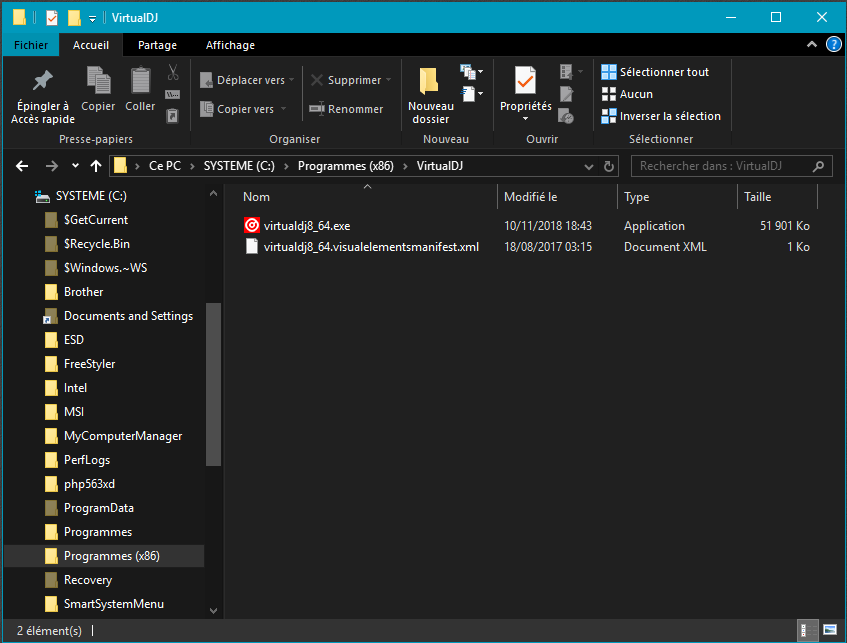Click the XML manifest file's document icon

[x=252, y=246]
